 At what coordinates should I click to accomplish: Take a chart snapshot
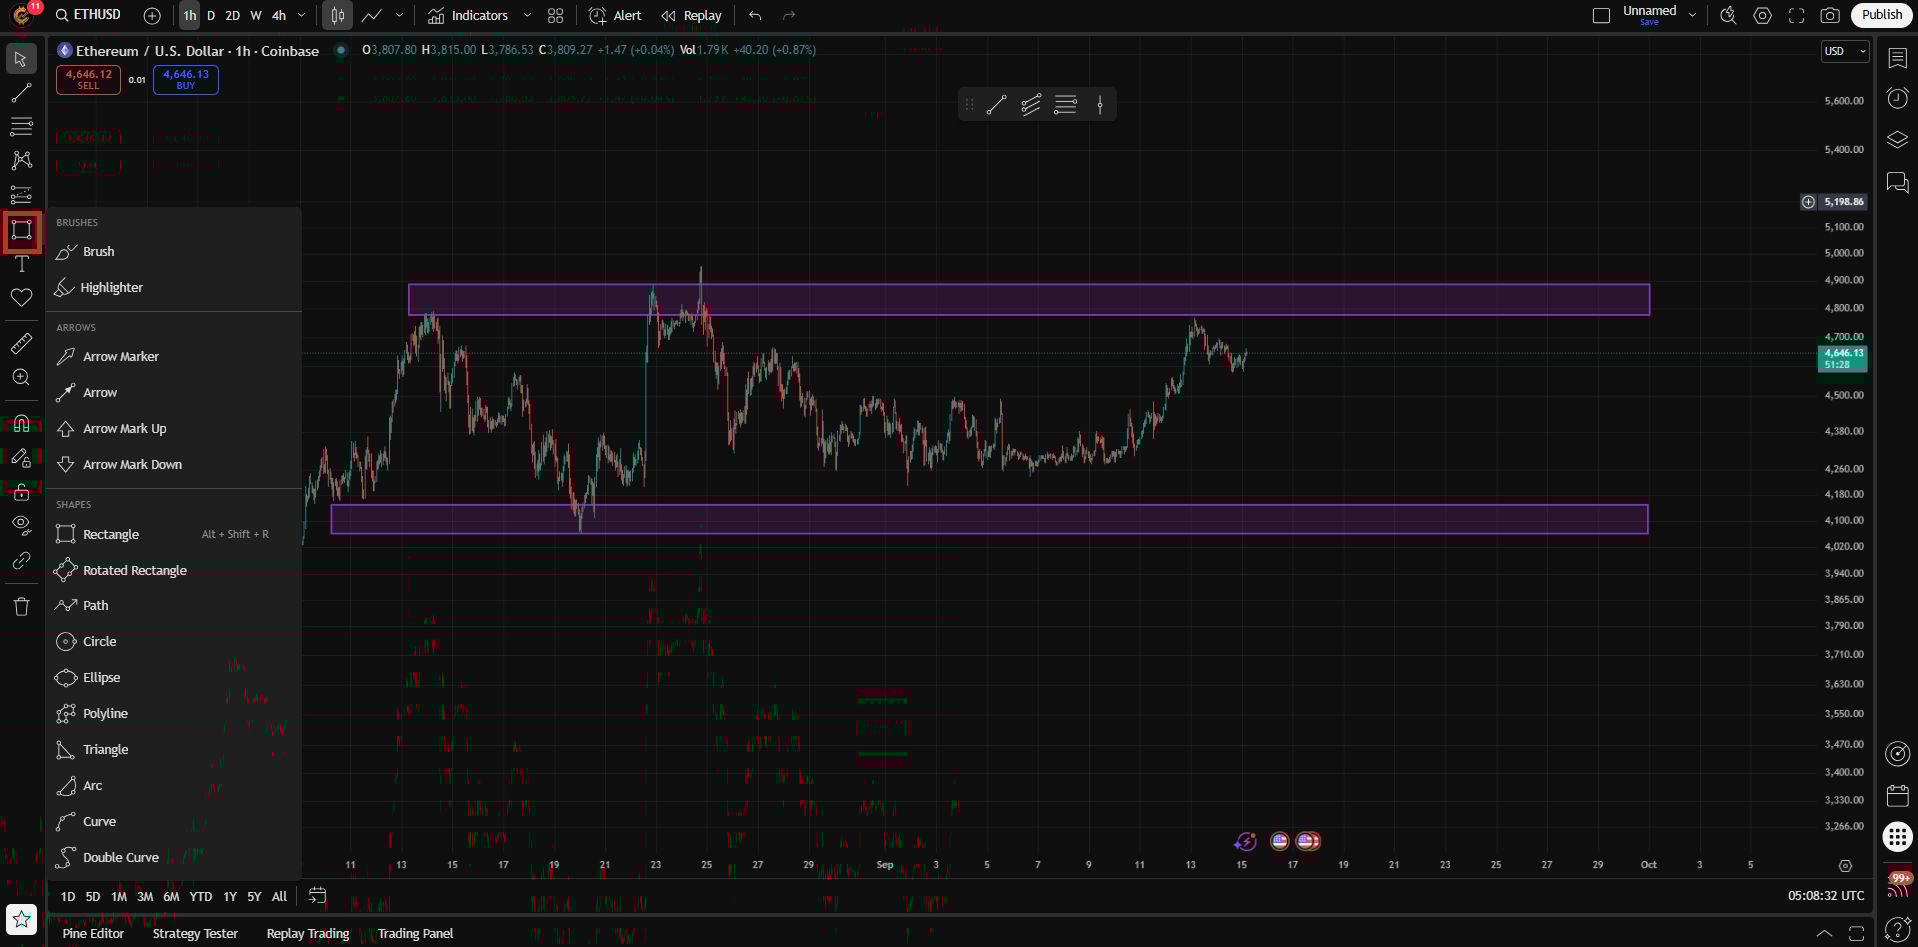point(1830,15)
